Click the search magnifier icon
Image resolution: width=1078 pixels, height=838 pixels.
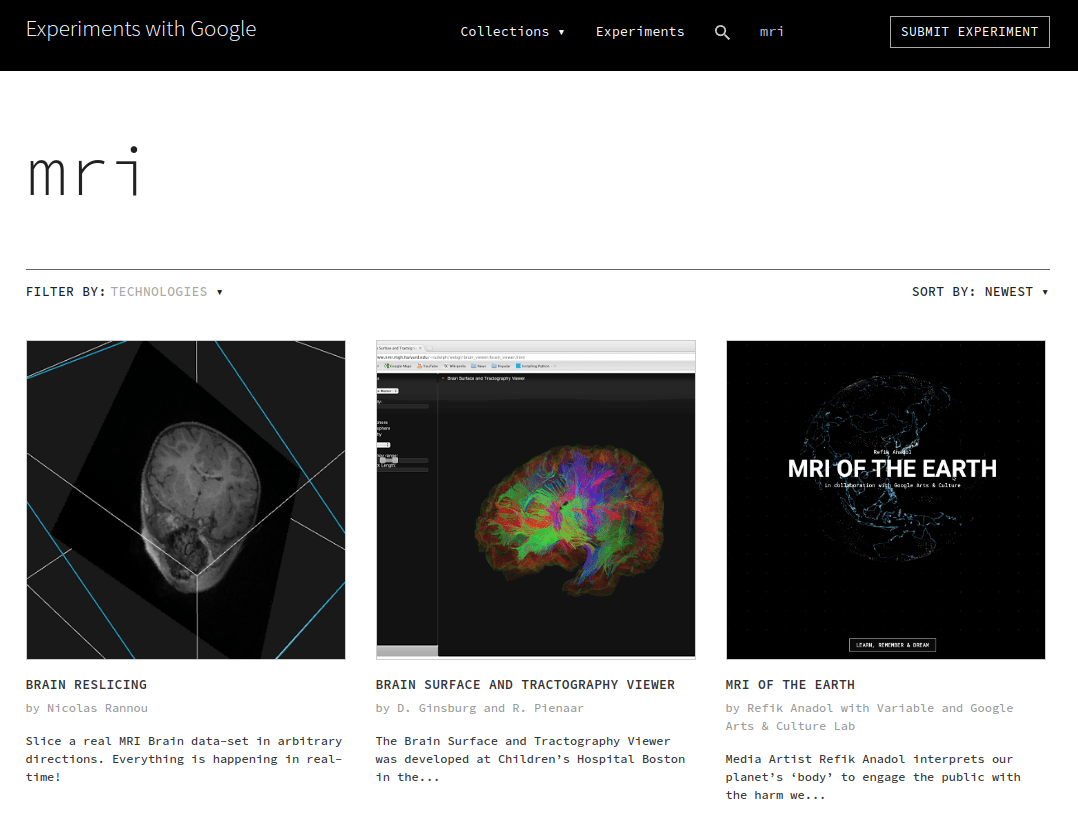pyautogui.click(x=722, y=32)
